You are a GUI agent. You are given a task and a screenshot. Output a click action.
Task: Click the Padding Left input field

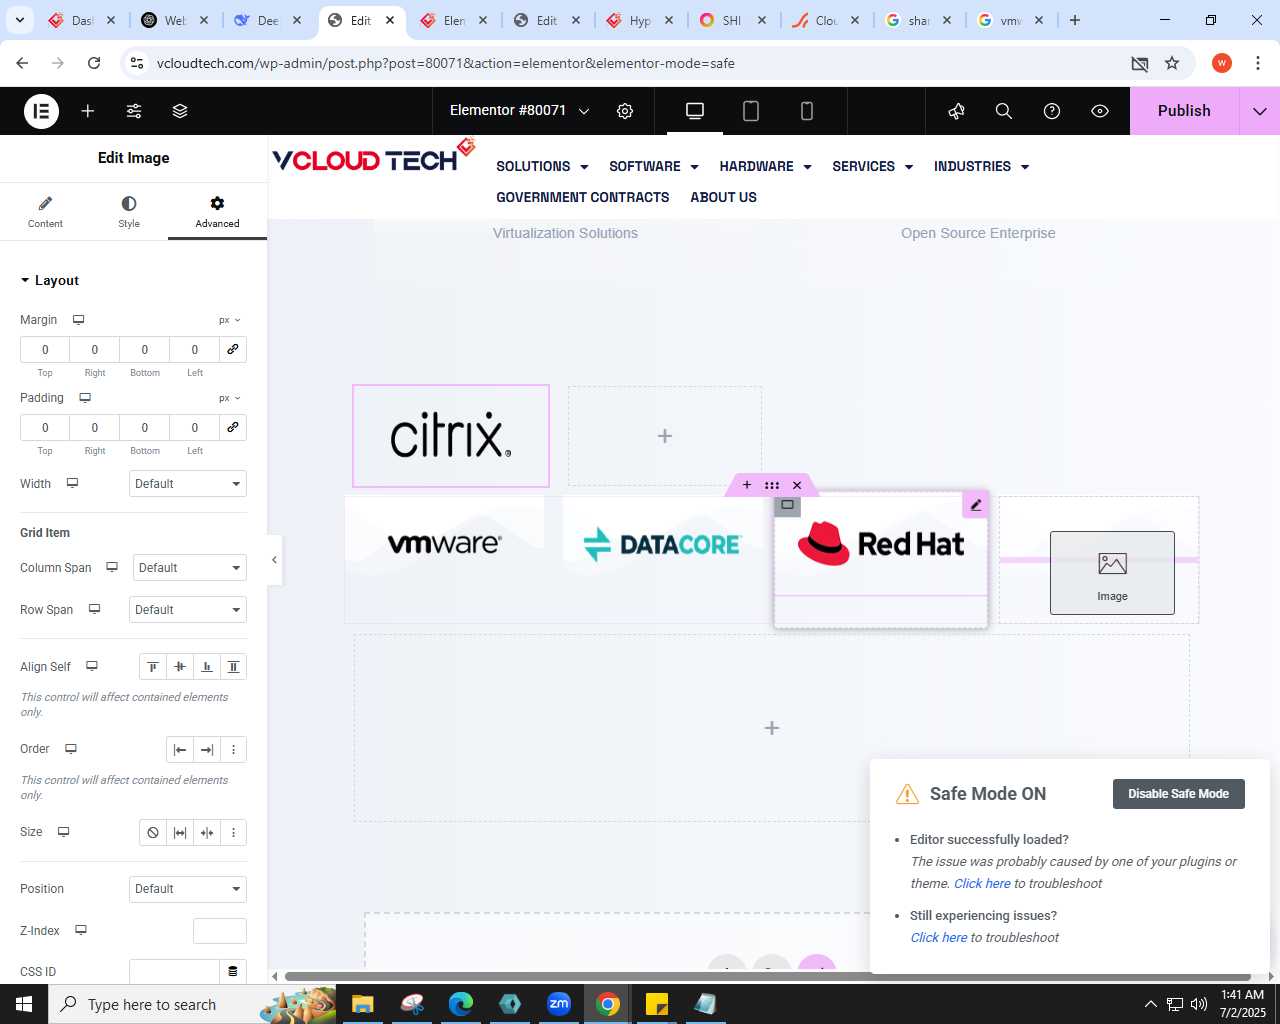tap(195, 427)
